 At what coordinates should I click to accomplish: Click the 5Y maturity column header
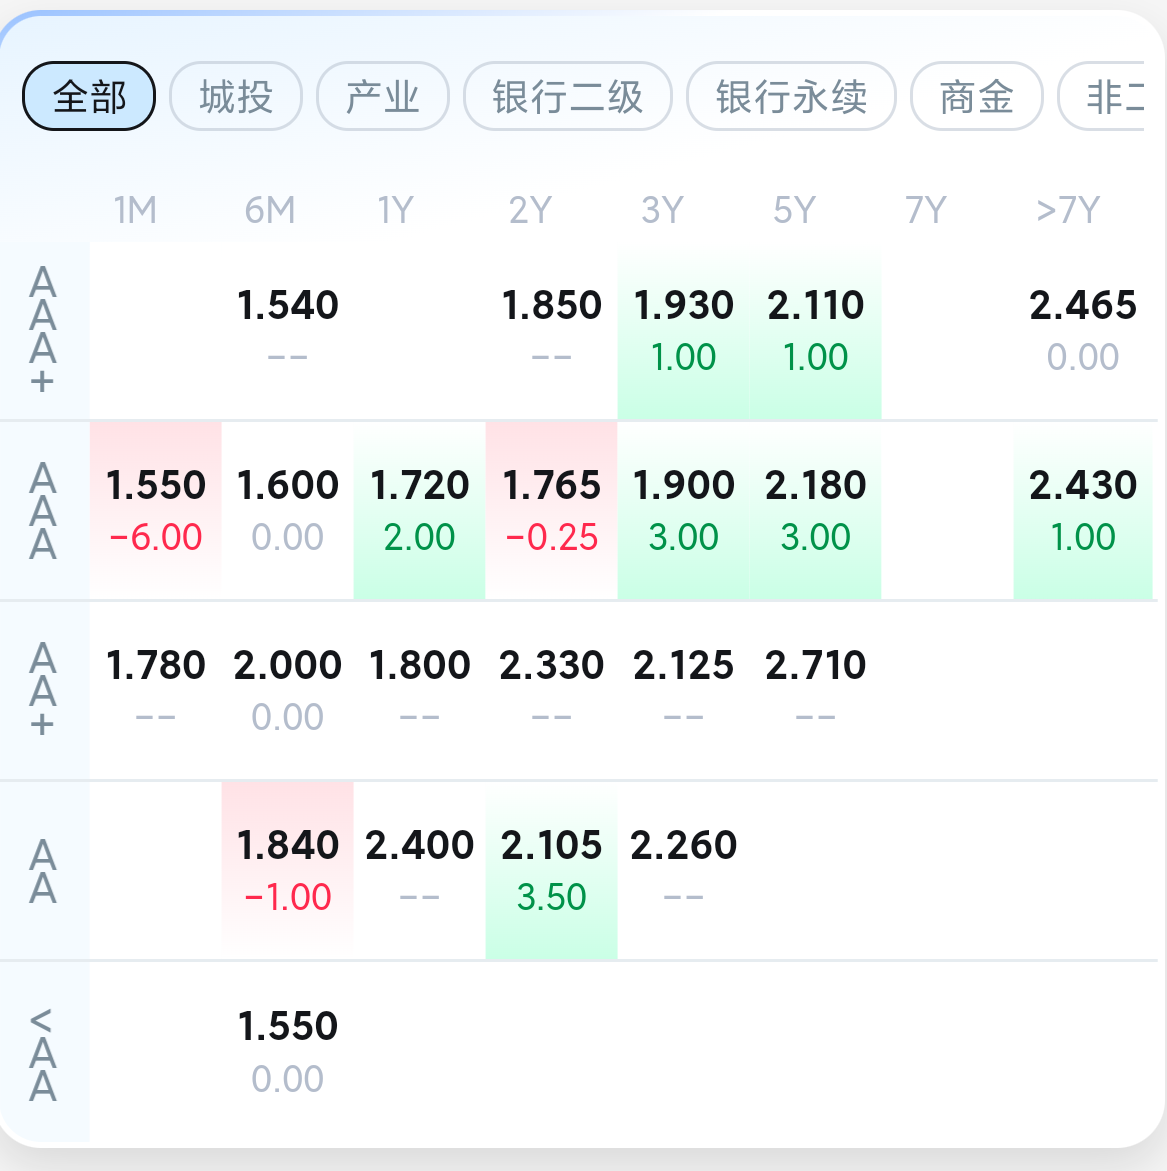point(794,210)
